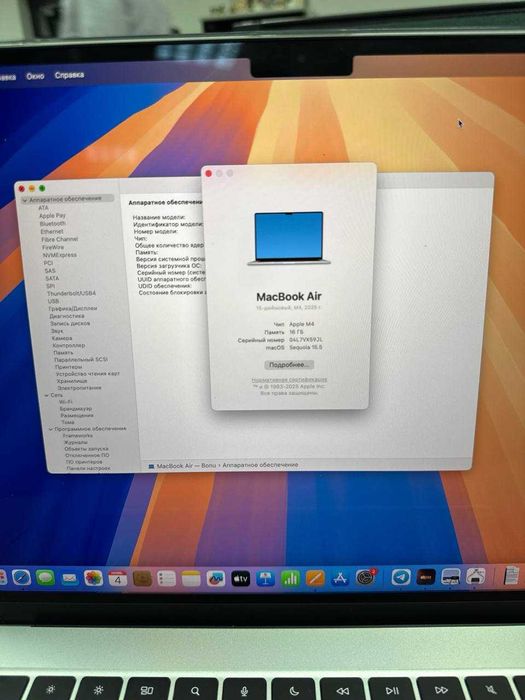Select Отключенное ПО in the sidebar
Screen dimensions: 525x700
(x=87, y=455)
